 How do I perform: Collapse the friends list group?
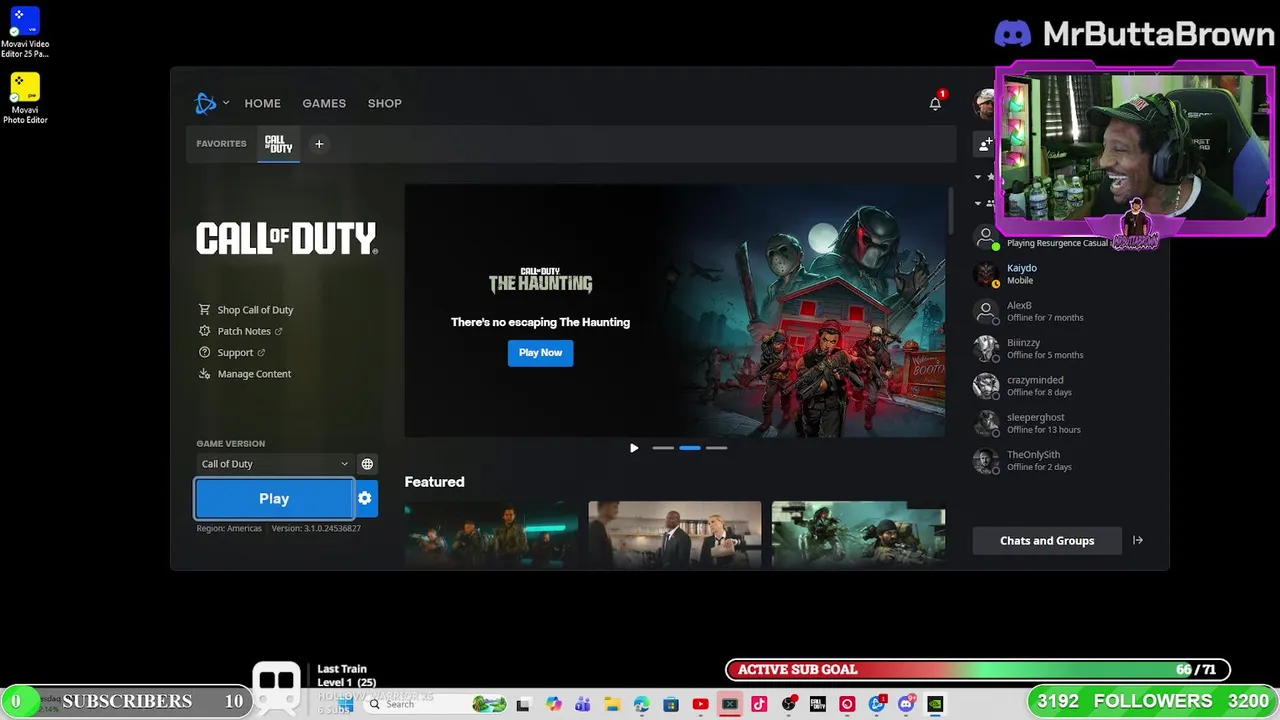click(x=978, y=203)
